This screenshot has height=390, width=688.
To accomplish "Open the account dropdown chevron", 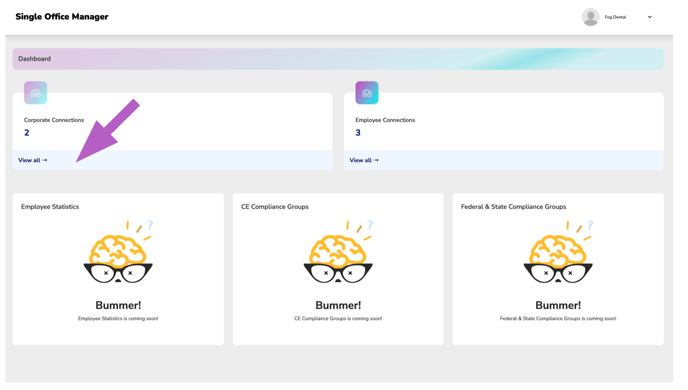I will coord(650,17).
